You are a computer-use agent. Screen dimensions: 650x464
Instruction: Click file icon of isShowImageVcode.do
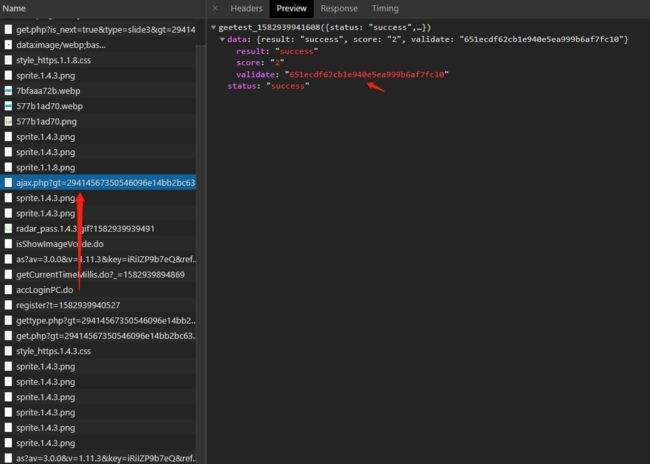[x=8, y=243]
